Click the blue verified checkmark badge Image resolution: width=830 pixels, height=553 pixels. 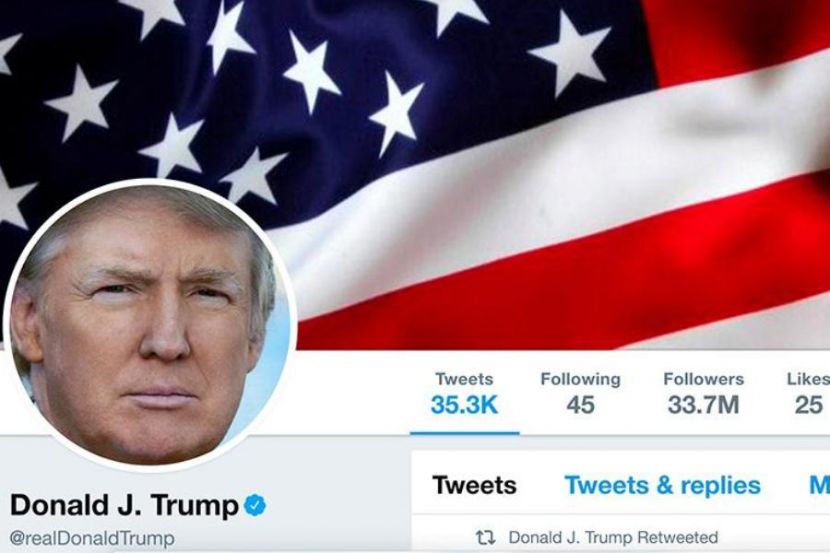(x=255, y=505)
